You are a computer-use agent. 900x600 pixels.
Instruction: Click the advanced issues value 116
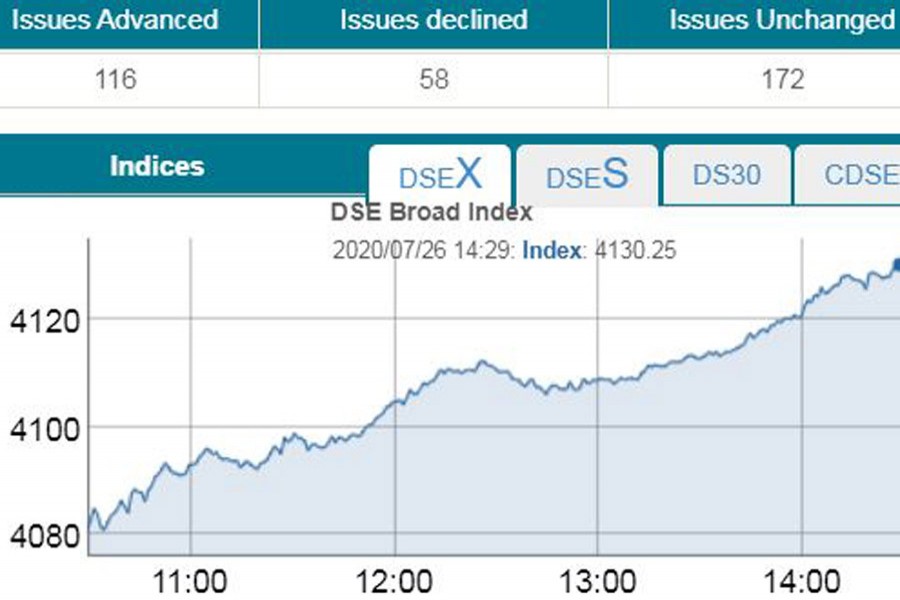[x=116, y=79]
